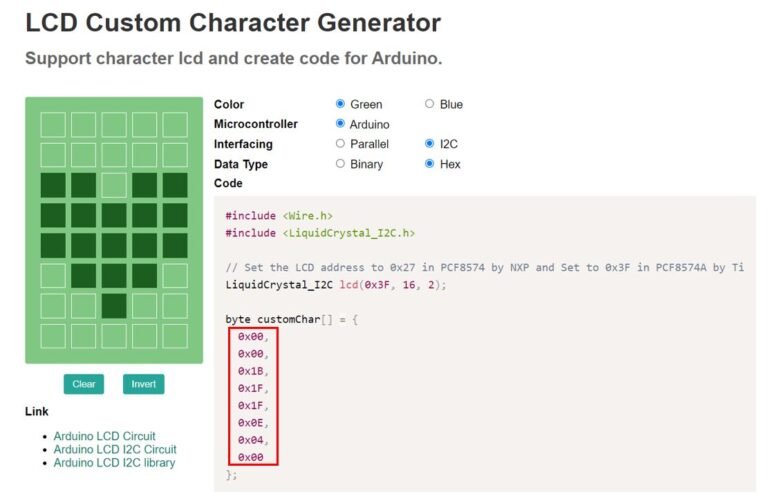768x501 pixels.
Task: Toggle the bottom-left pixel of the character grid
Action: (53, 336)
